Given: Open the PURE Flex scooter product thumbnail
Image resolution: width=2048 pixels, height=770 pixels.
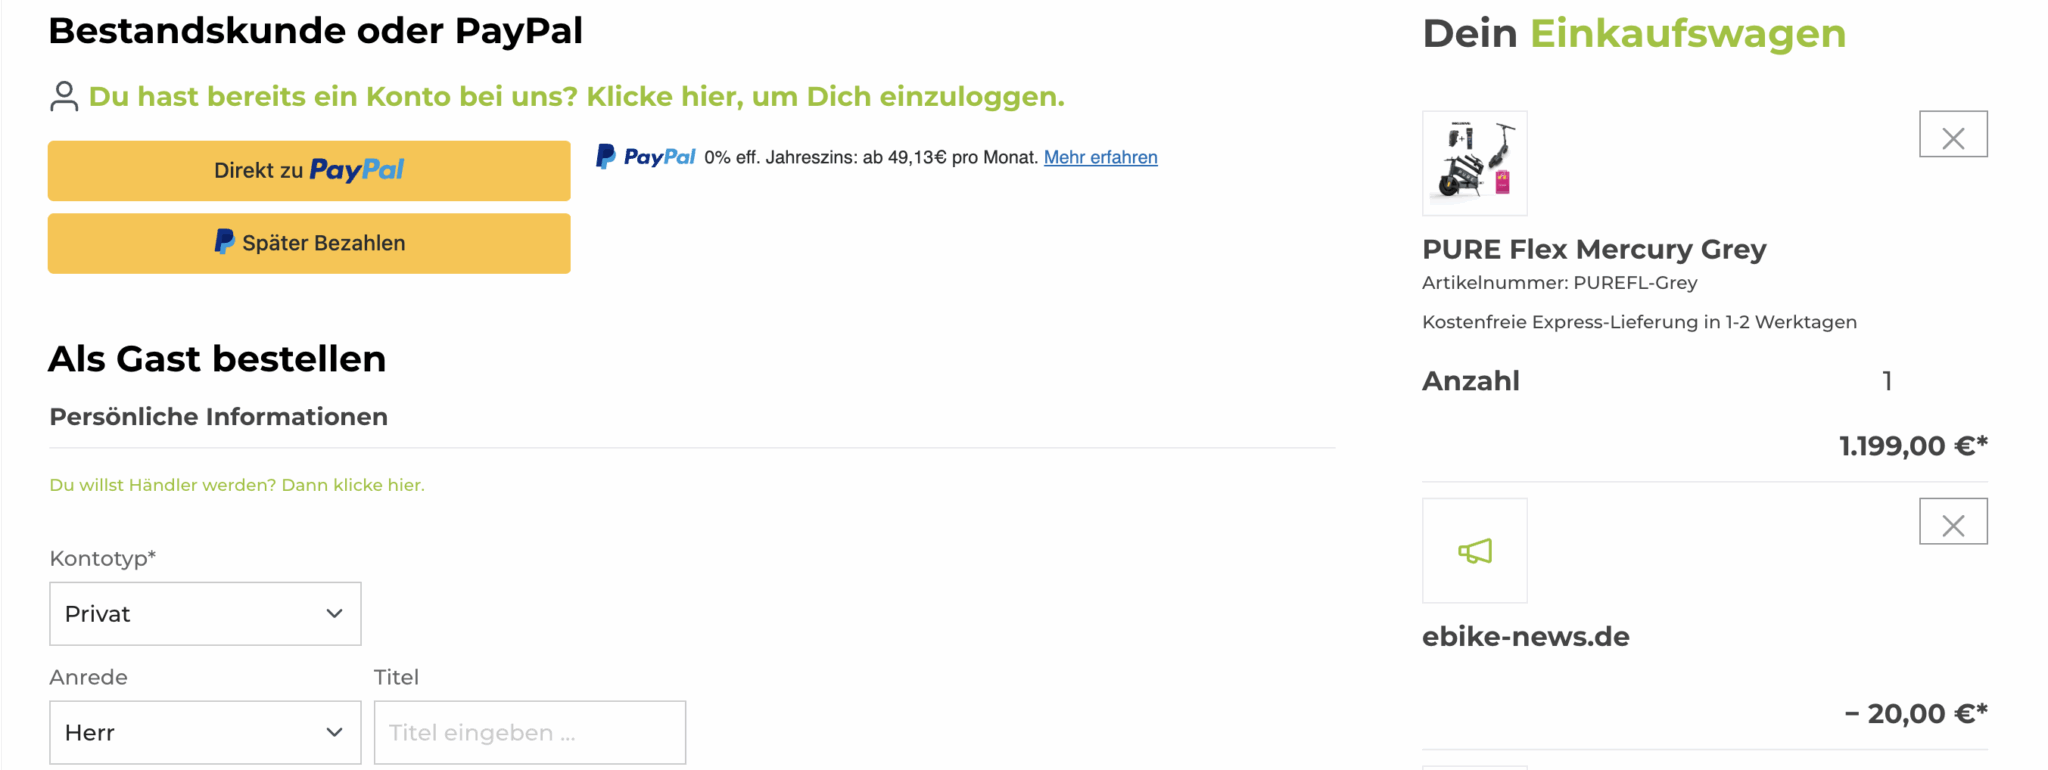Looking at the screenshot, I should tap(1475, 163).
